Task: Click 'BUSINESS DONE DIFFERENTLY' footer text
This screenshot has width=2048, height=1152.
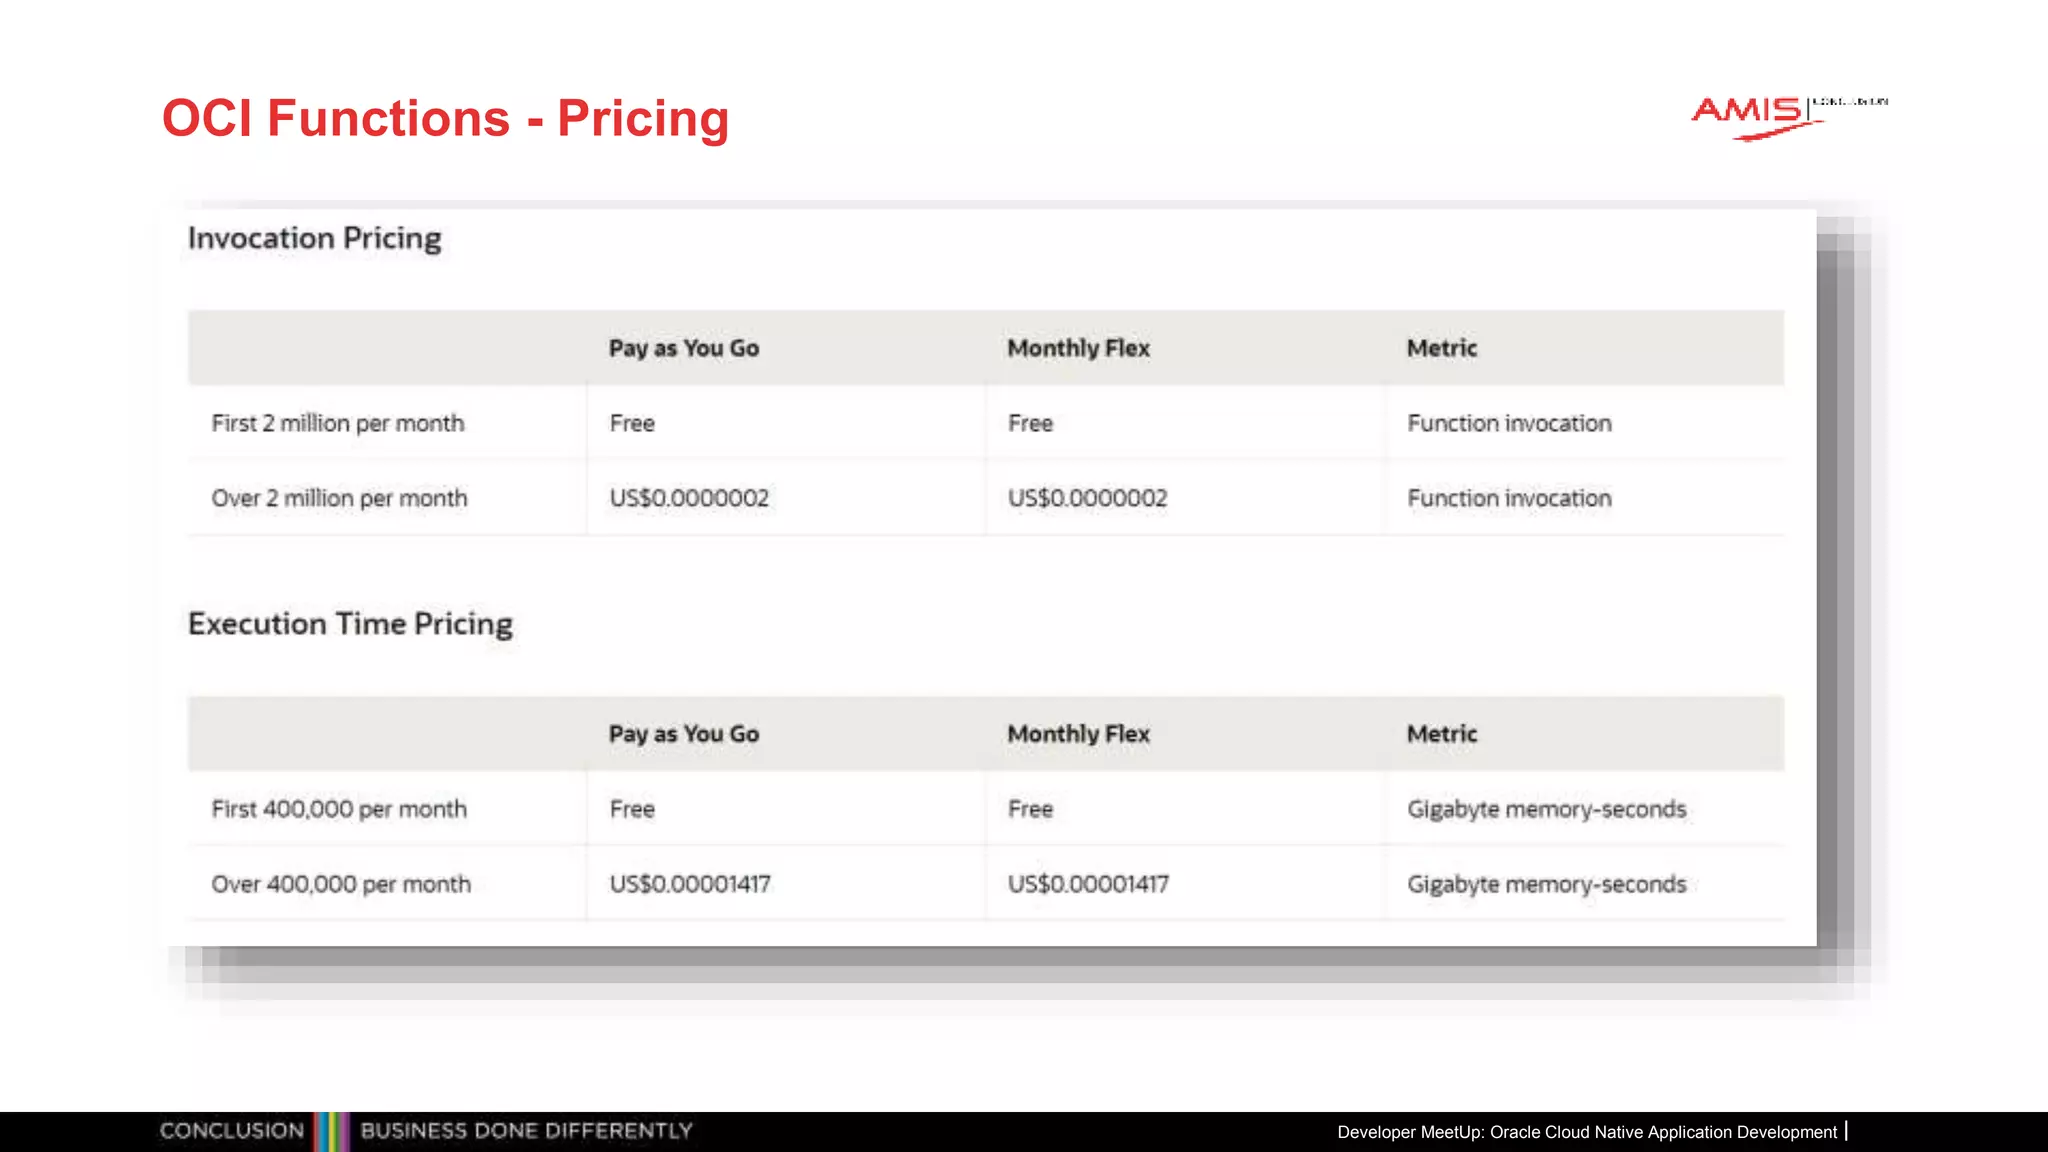Action: 526,1131
